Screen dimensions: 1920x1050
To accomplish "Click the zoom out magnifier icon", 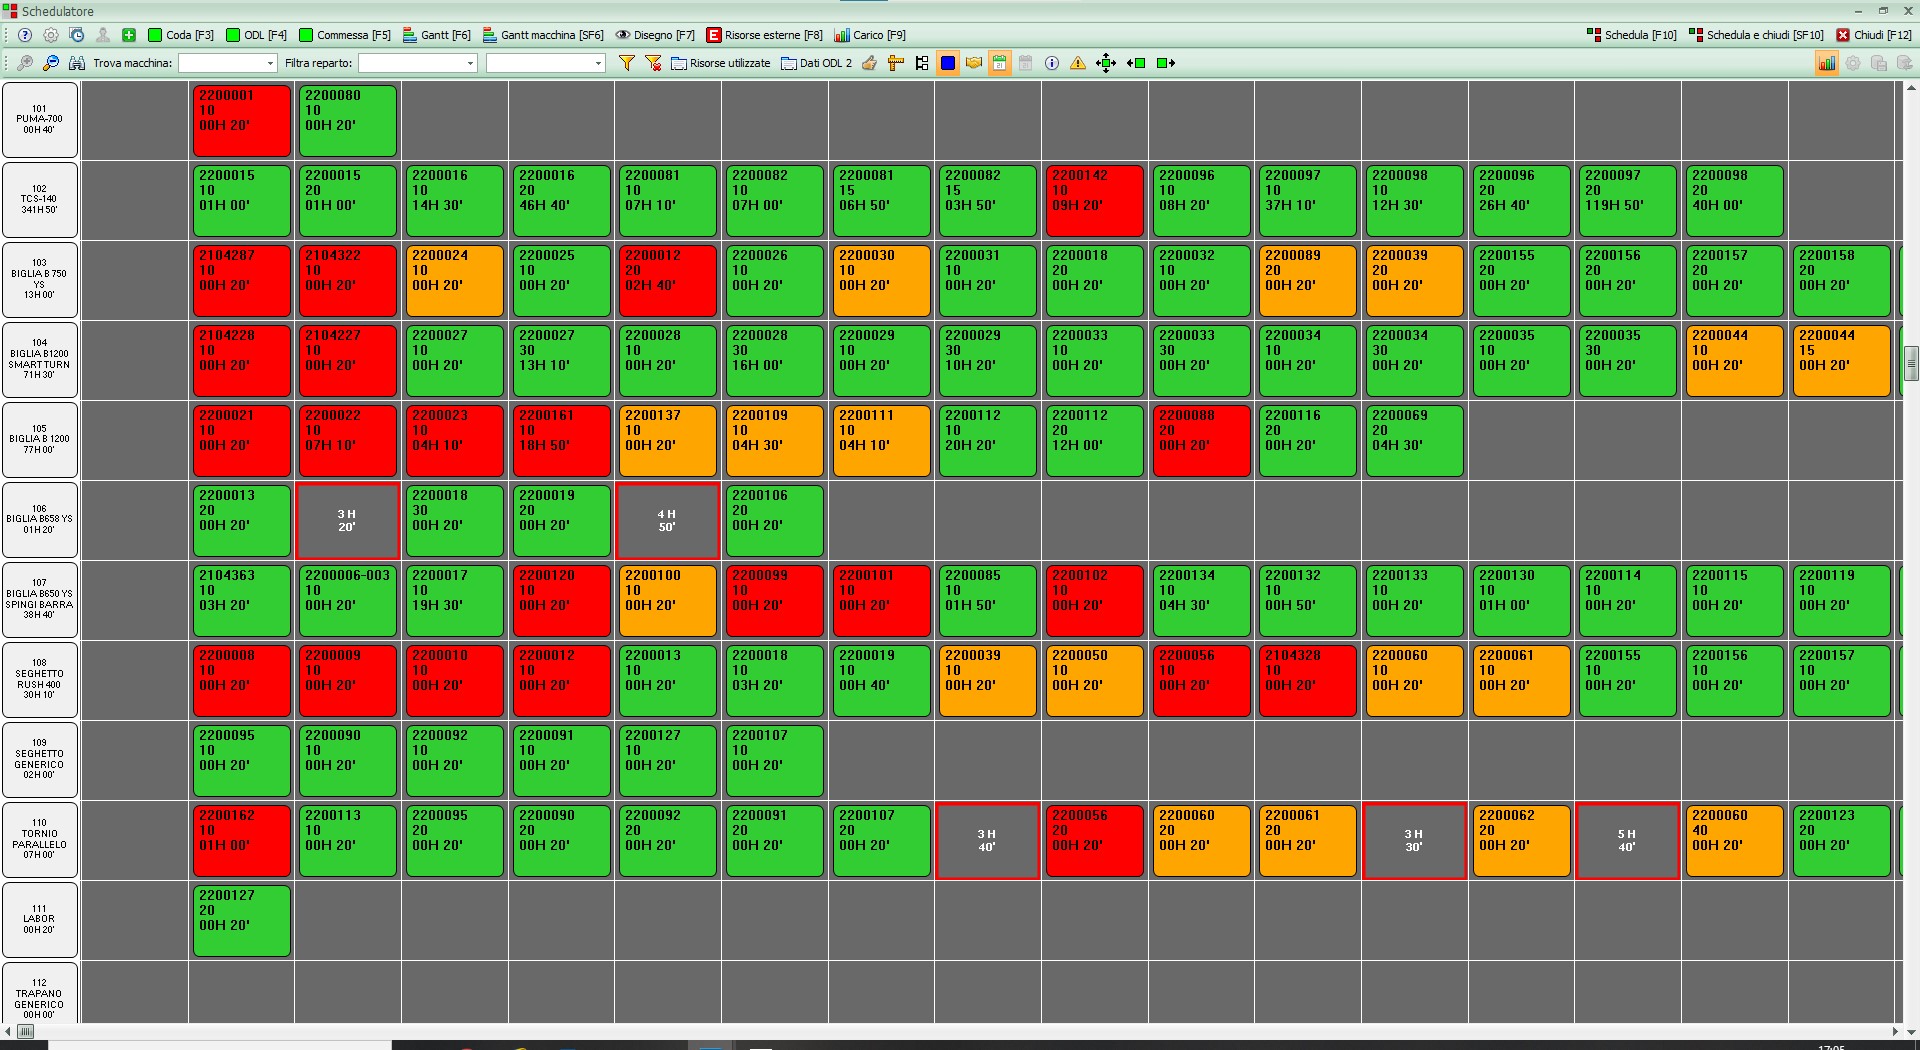I will pos(51,63).
